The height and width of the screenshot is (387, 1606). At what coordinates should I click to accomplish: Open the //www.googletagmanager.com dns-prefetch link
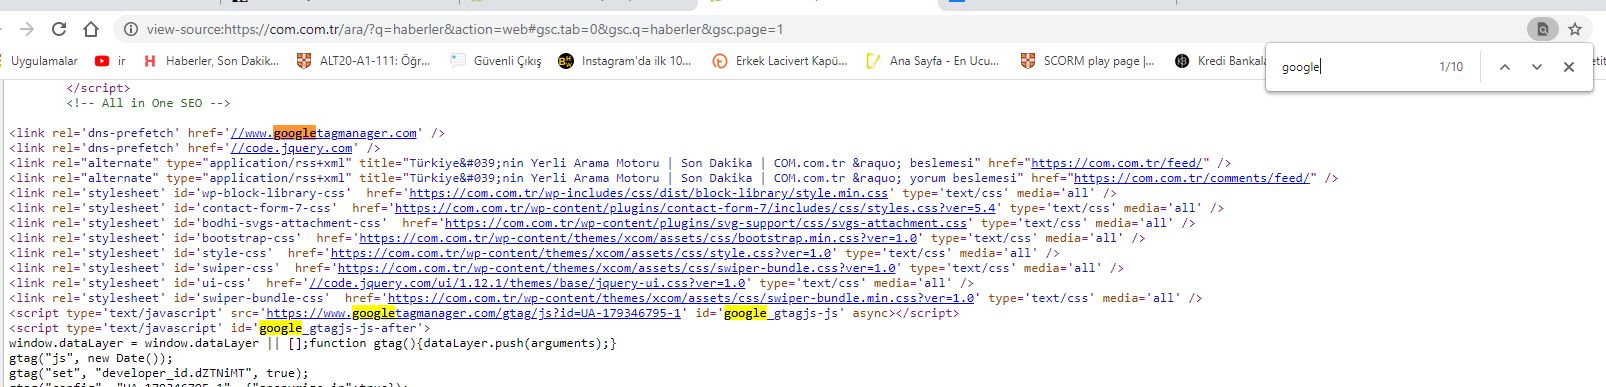323,133
